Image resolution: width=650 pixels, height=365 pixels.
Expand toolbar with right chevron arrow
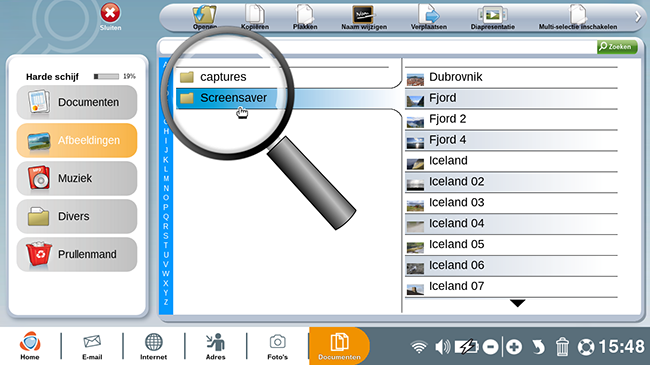click(638, 17)
